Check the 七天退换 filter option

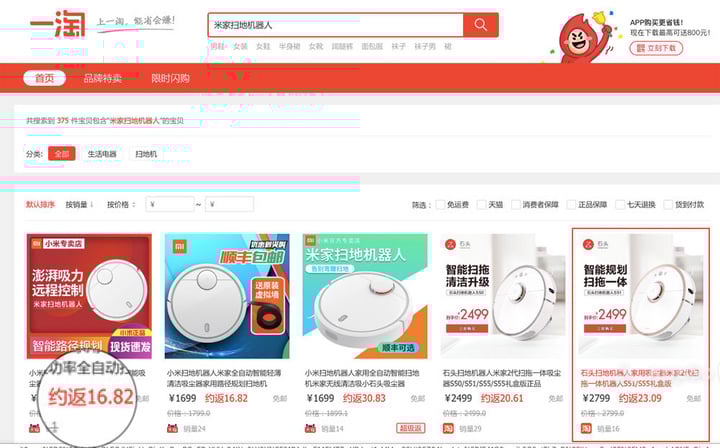point(620,205)
